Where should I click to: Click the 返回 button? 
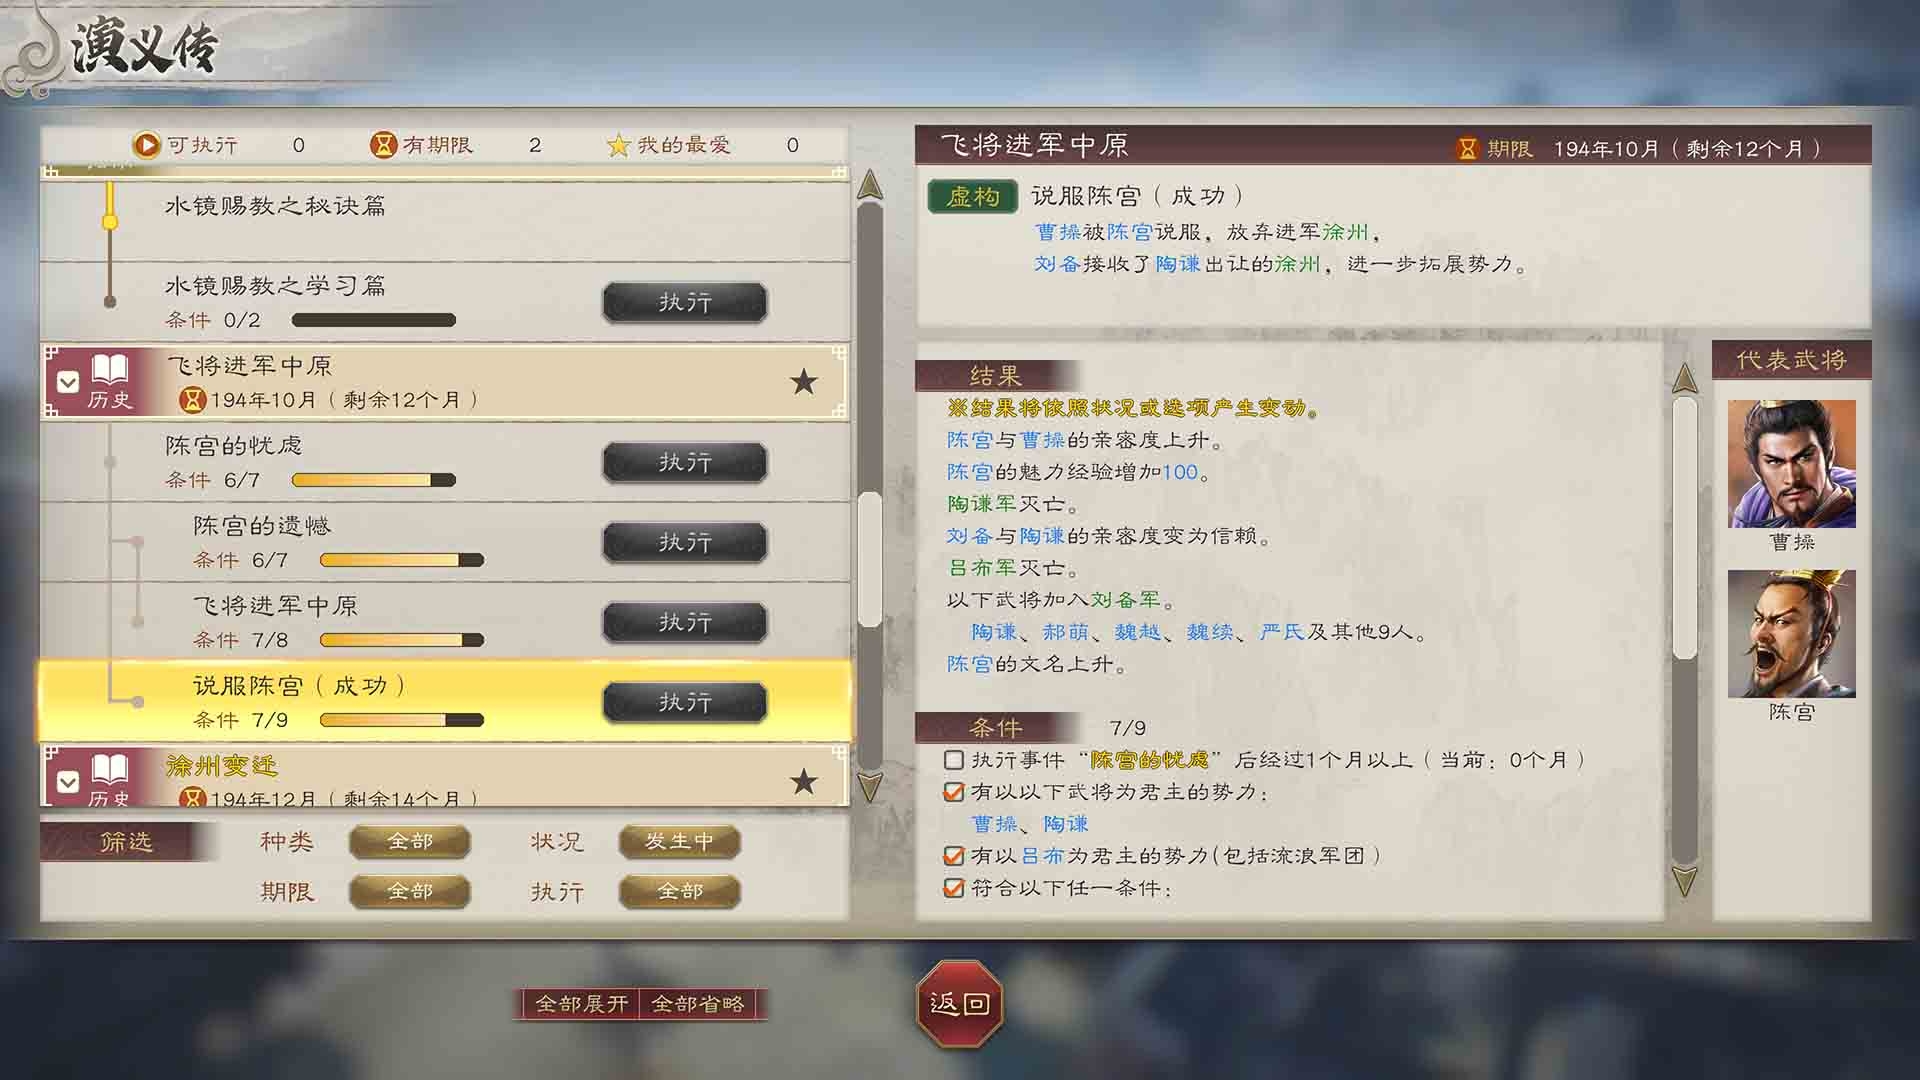(960, 1003)
